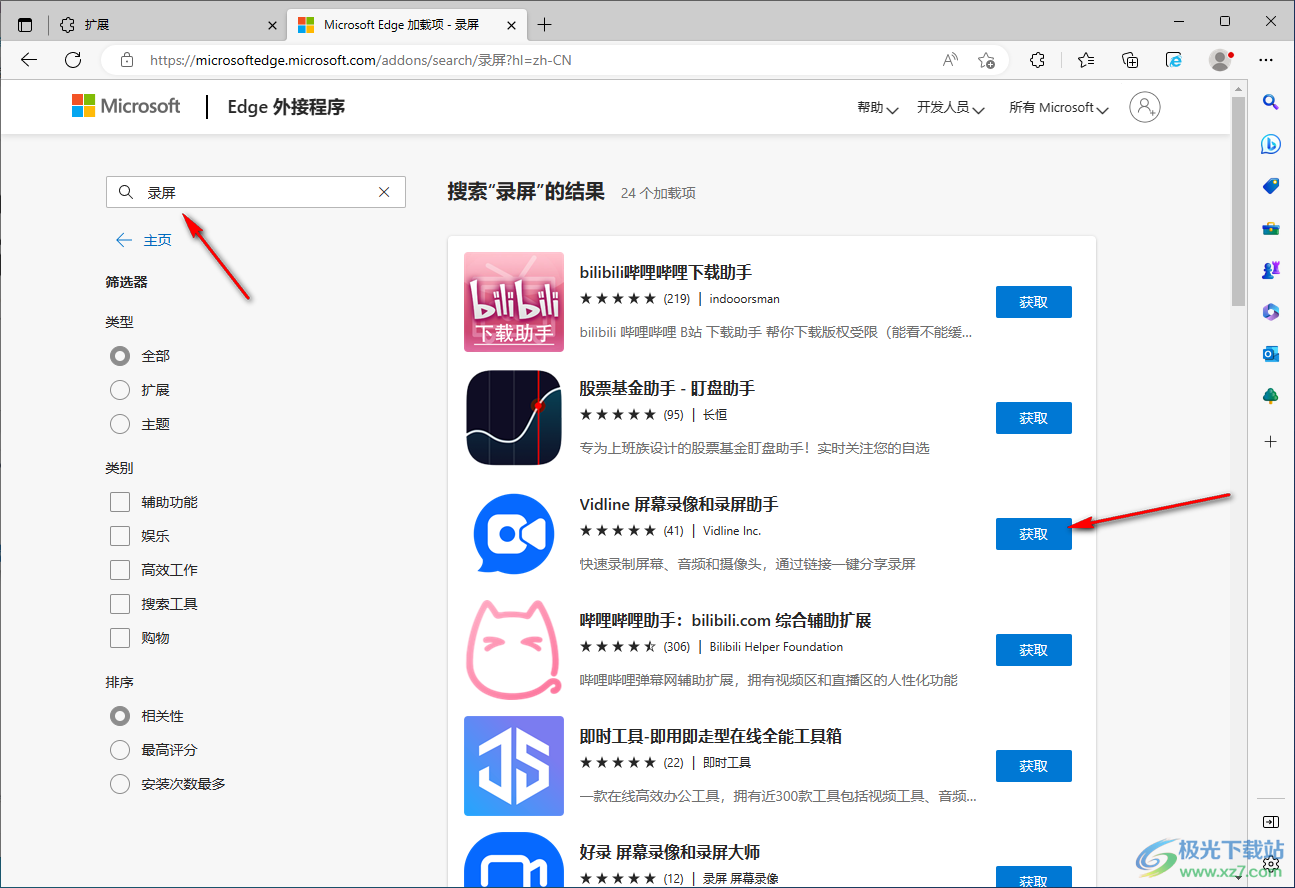Sort by 安装次数最多 radio button

pos(120,784)
